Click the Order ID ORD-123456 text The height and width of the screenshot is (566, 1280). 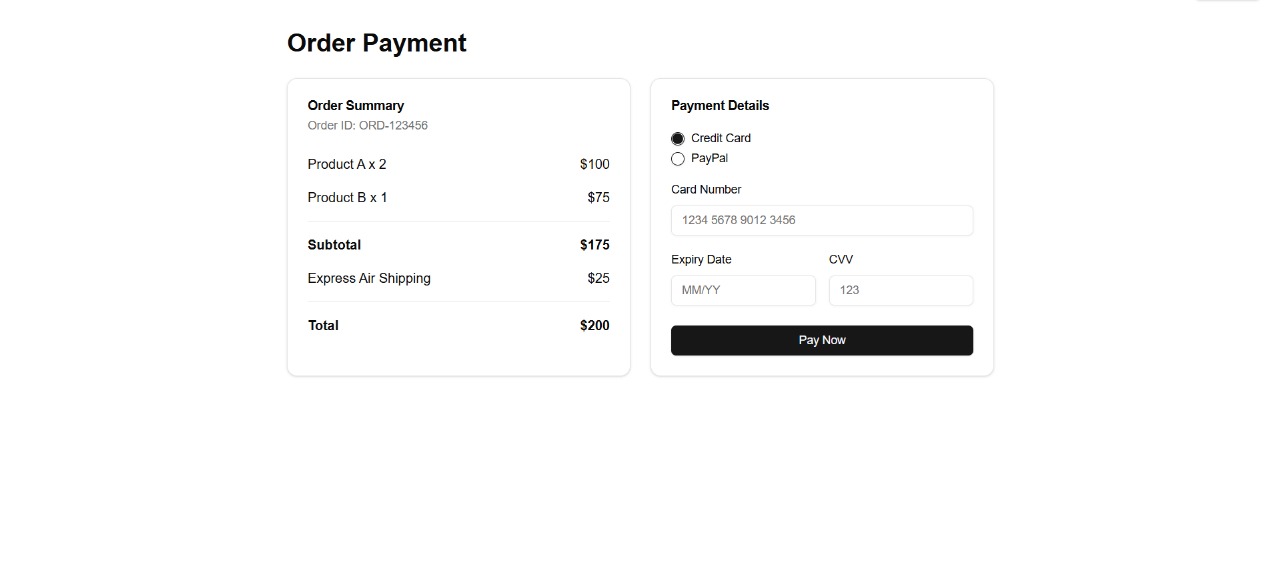pyautogui.click(x=367, y=126)
